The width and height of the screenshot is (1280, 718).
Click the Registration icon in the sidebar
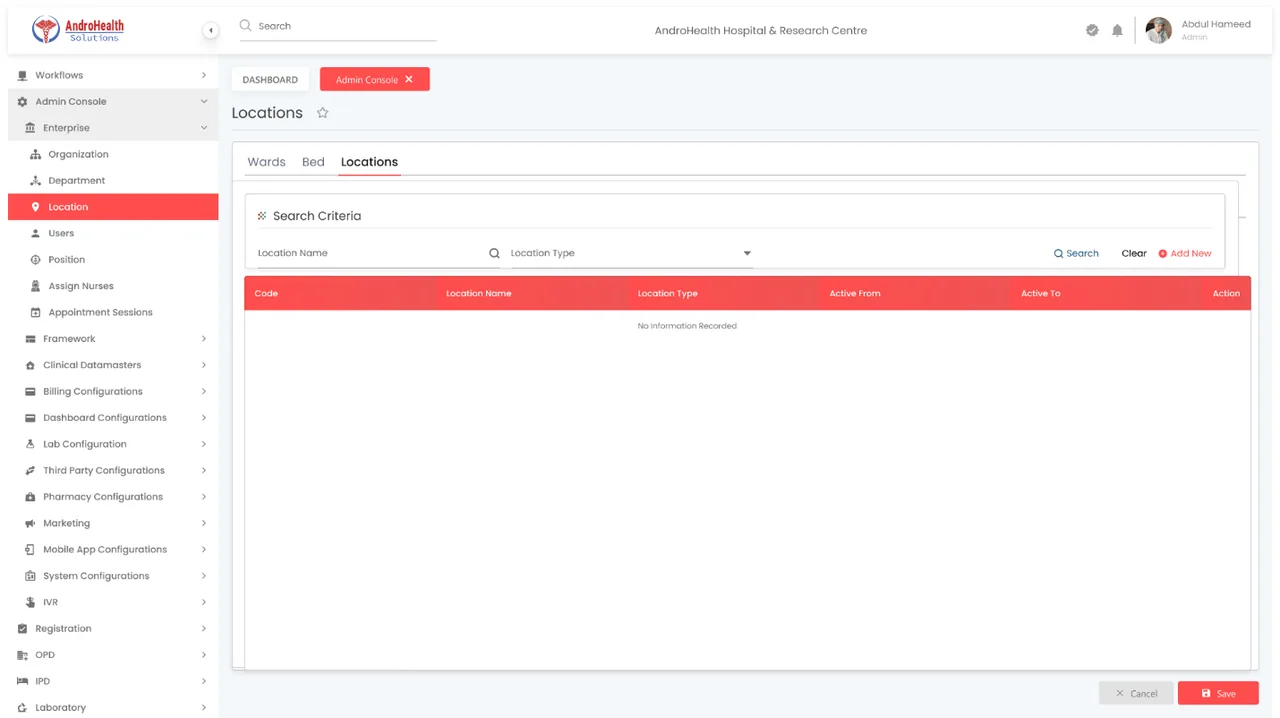(x=23, y=629)
